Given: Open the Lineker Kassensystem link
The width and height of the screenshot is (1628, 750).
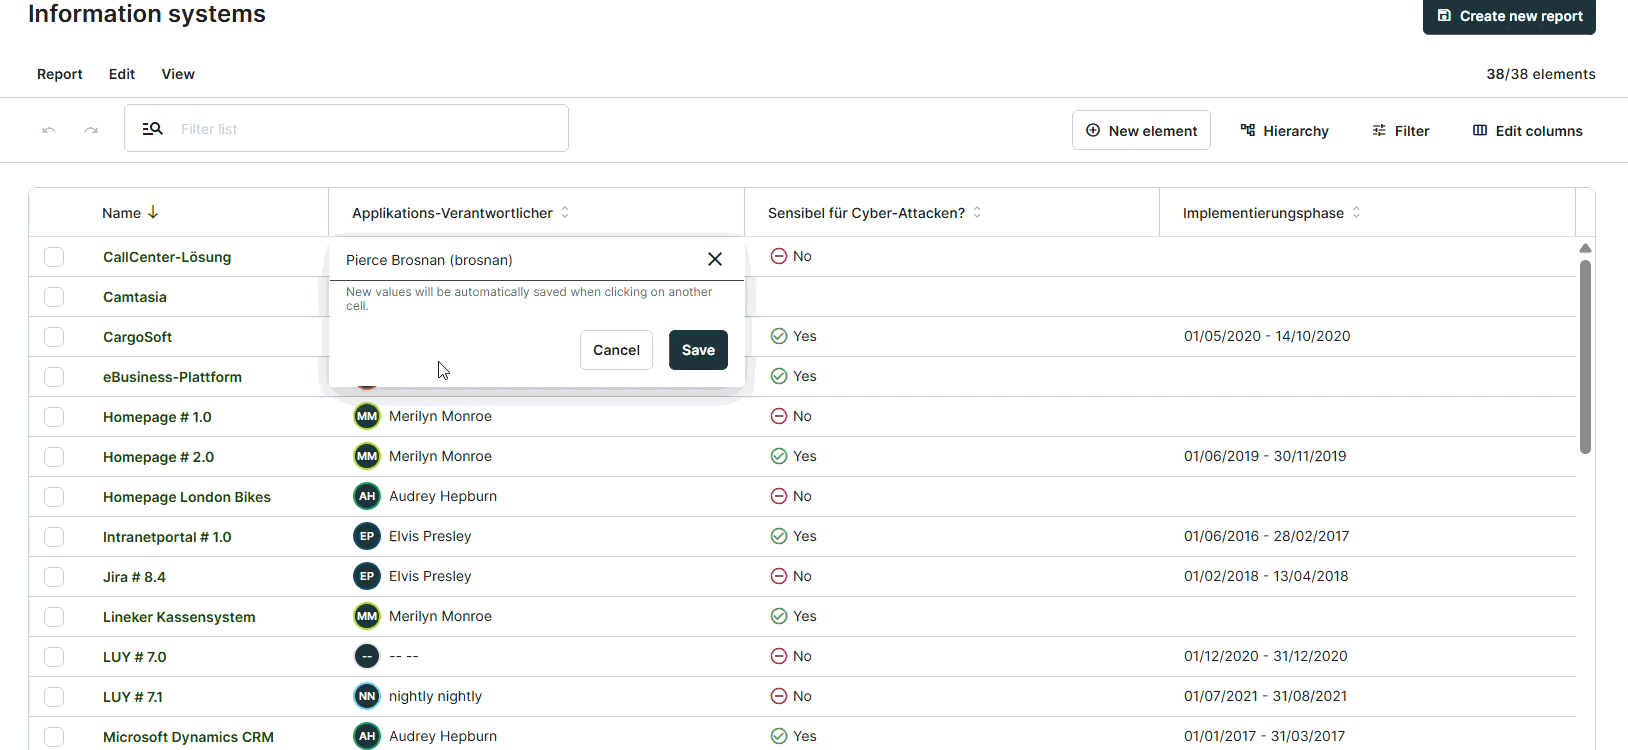Looking at the screenshot, I should tap(179, 617).
